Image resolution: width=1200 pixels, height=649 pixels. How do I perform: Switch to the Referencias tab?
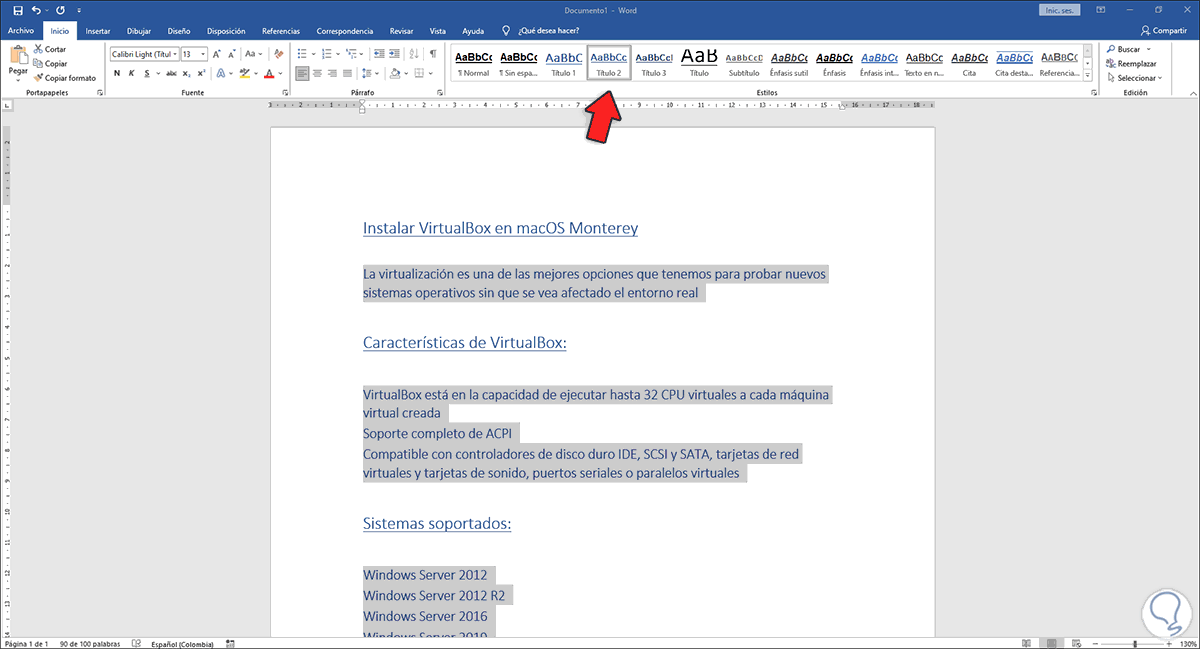pos(280,31)
